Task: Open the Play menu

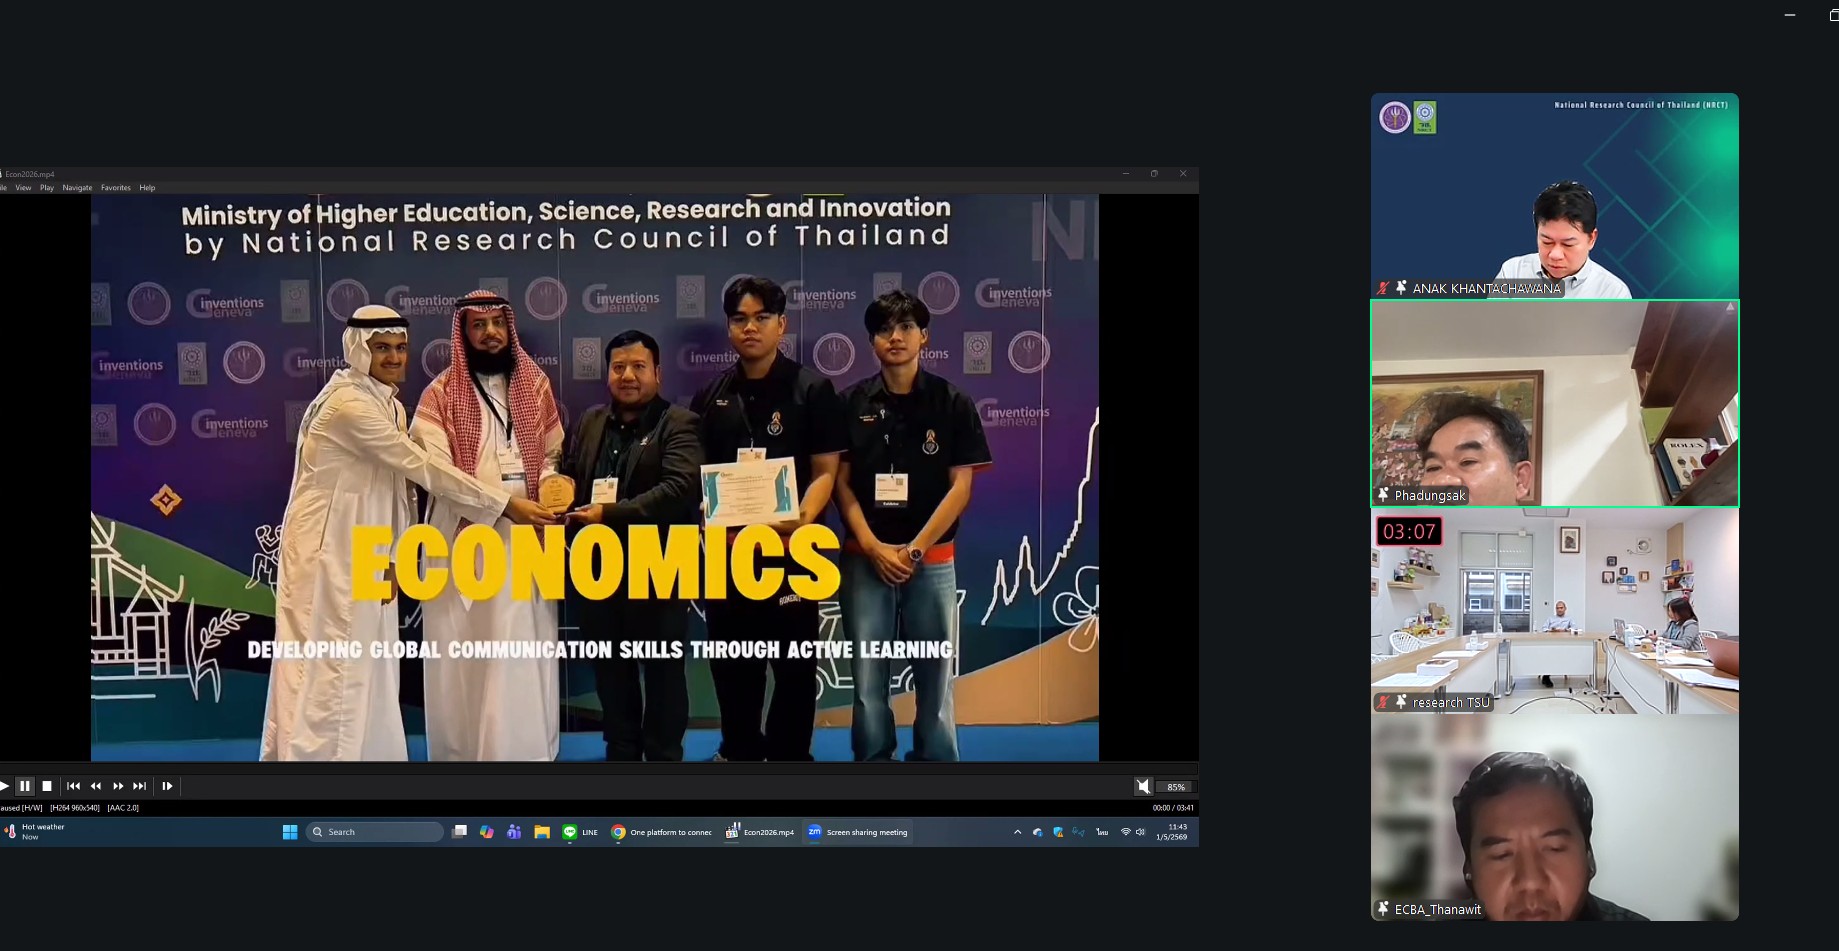Action: [x=47, y=188]
